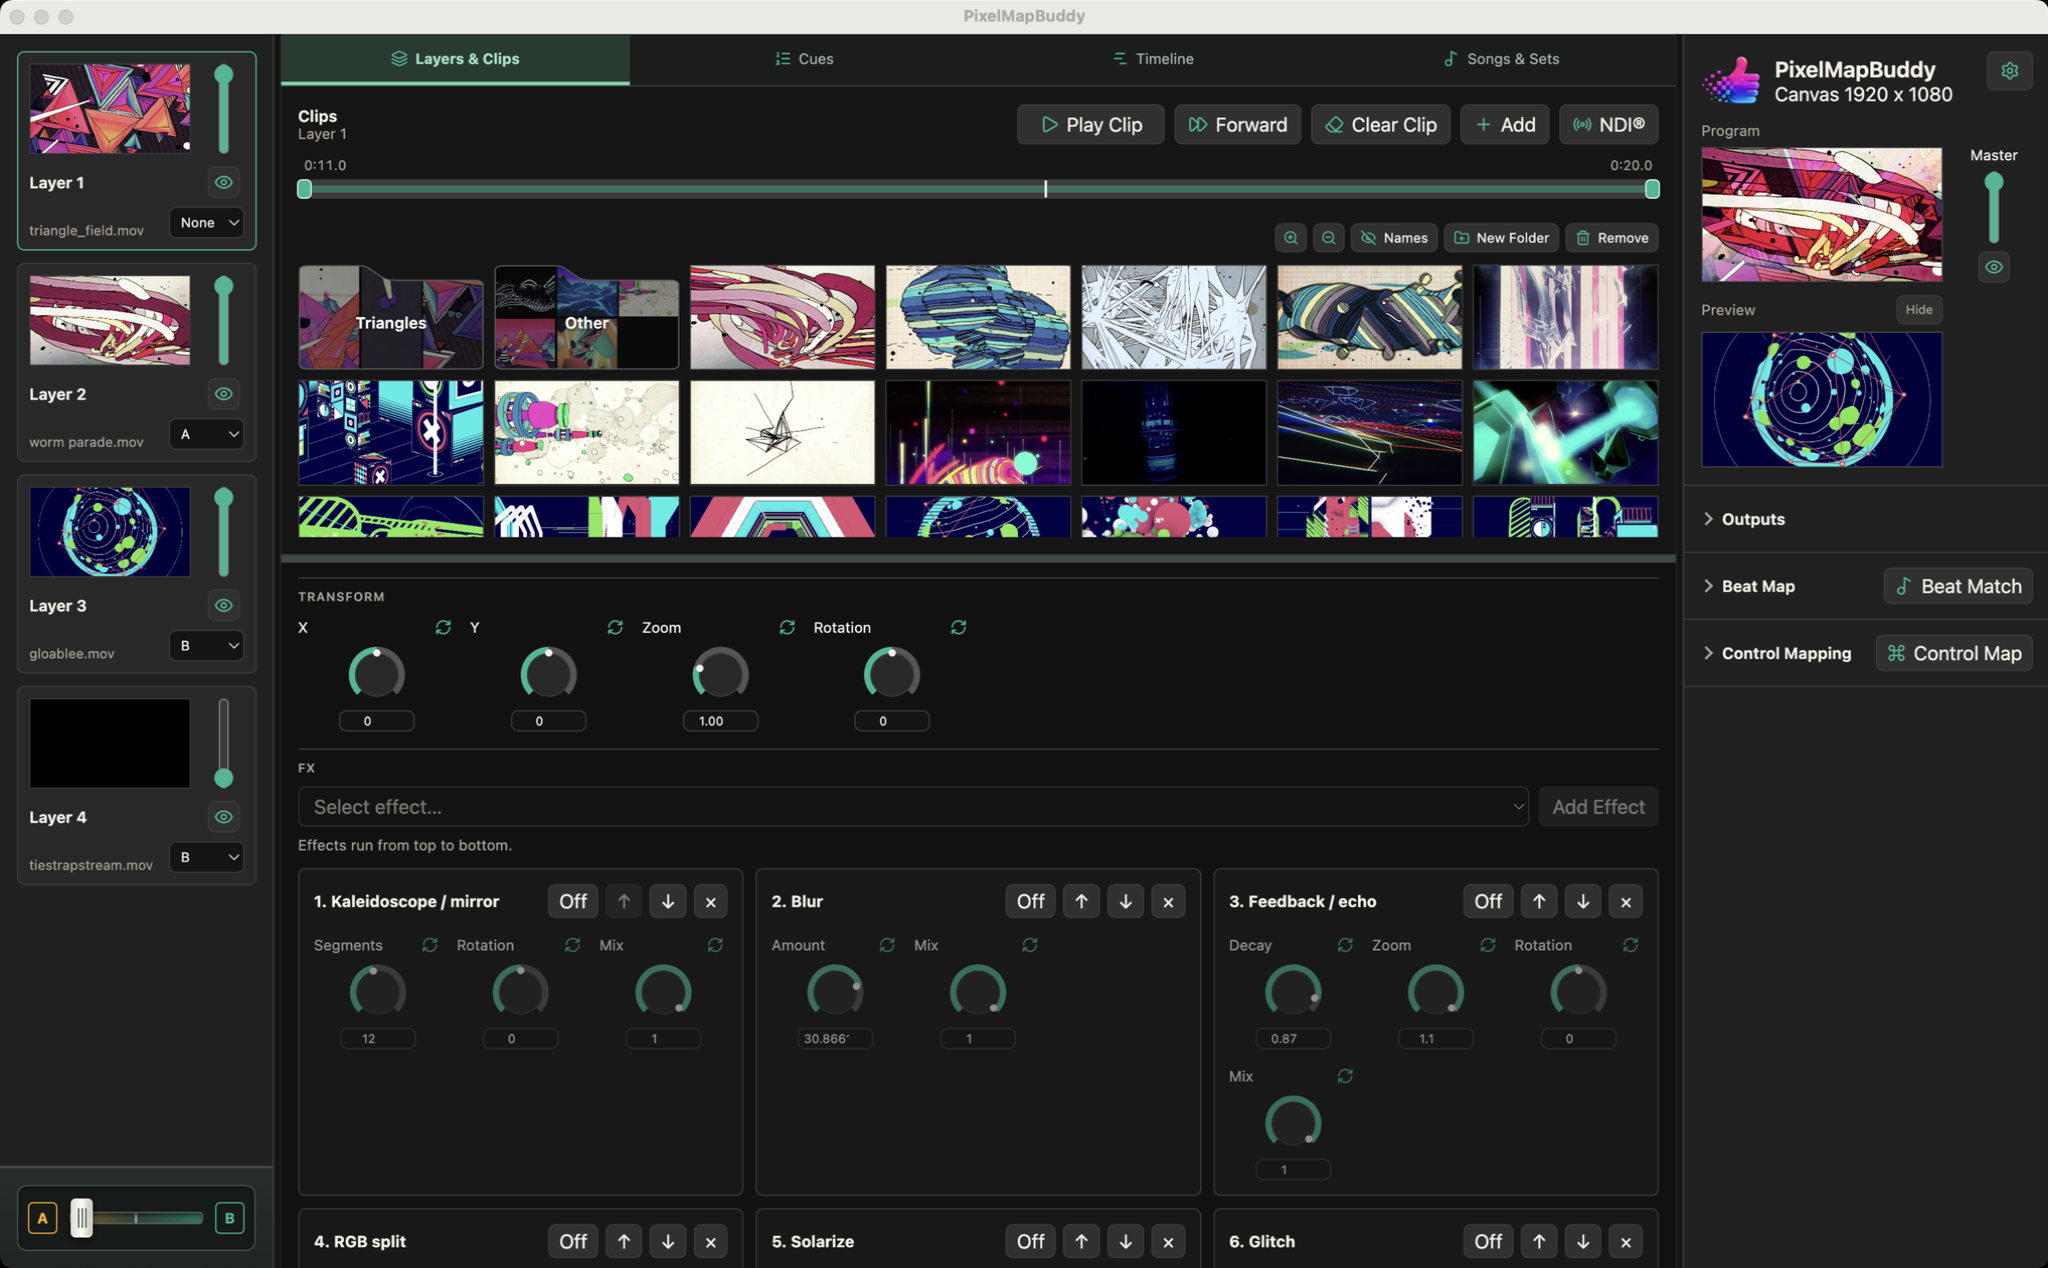Click the A/B crossfader handle
The height and width of the screenshot is (1268, 2048).
pos(82,1218)
